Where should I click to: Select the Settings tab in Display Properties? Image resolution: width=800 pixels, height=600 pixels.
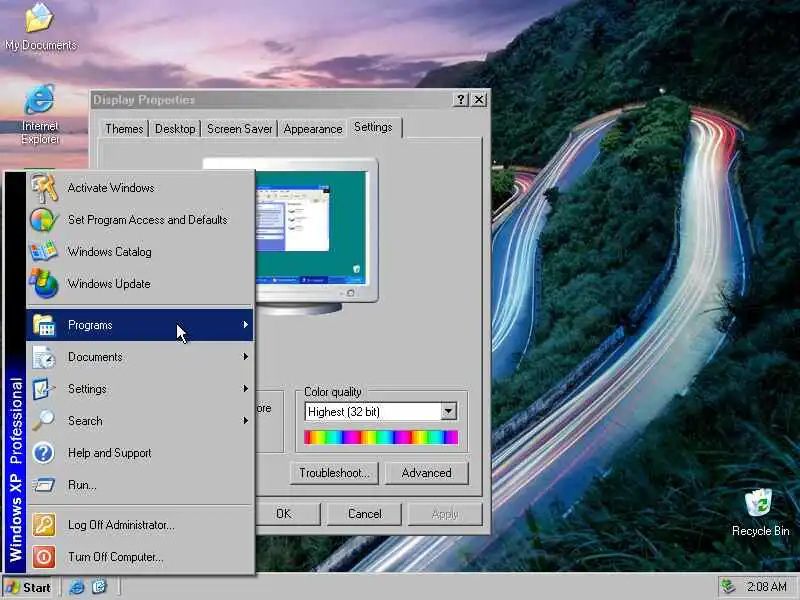click(x=373, y=127)
